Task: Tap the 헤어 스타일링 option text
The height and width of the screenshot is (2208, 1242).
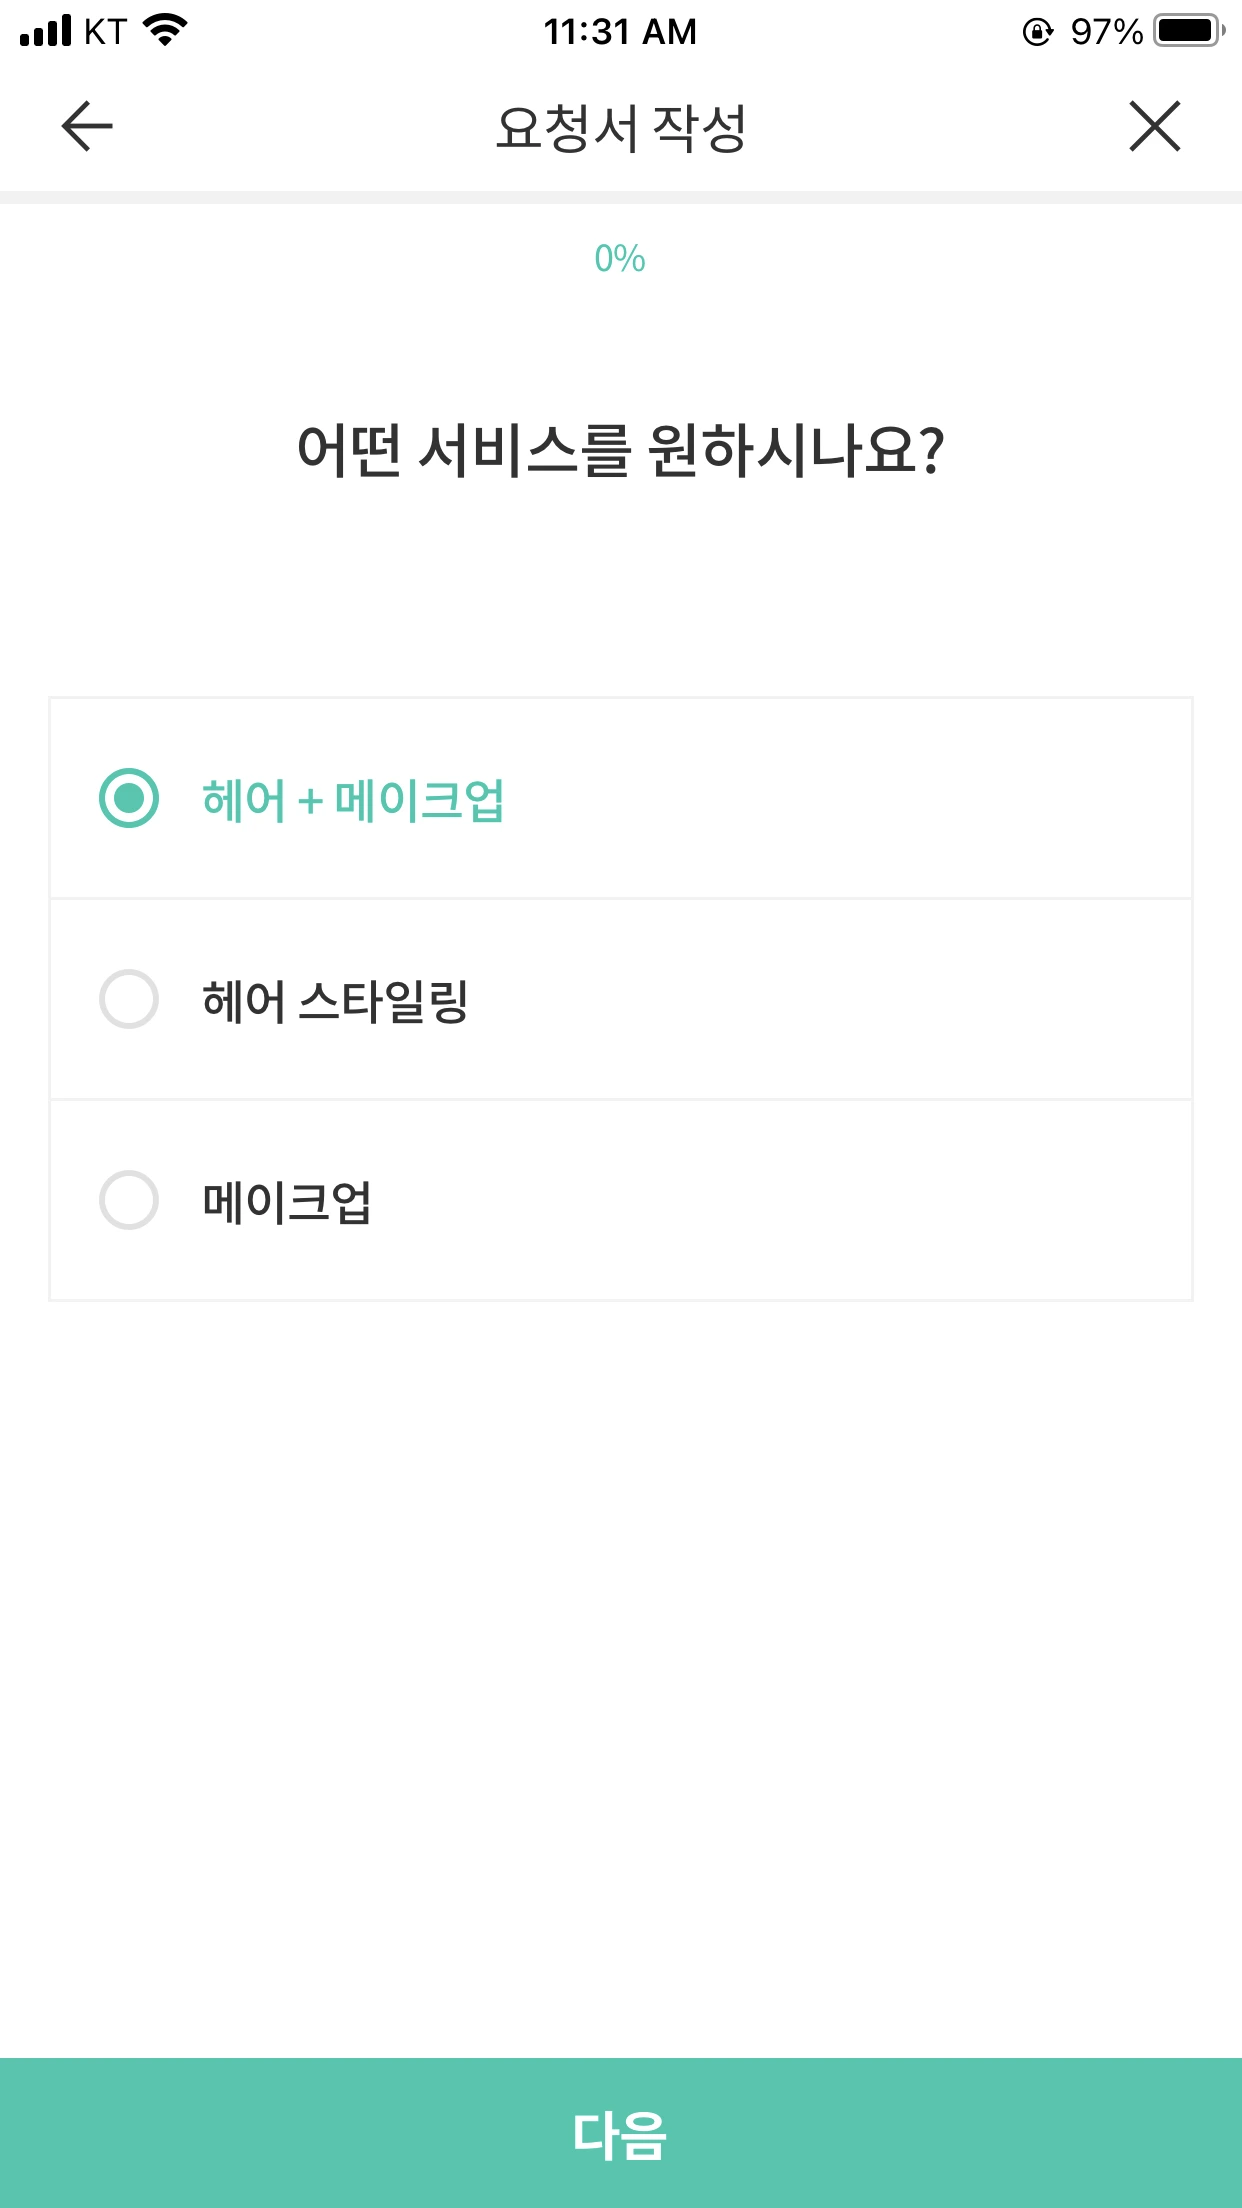Action: pos(336,1001)
